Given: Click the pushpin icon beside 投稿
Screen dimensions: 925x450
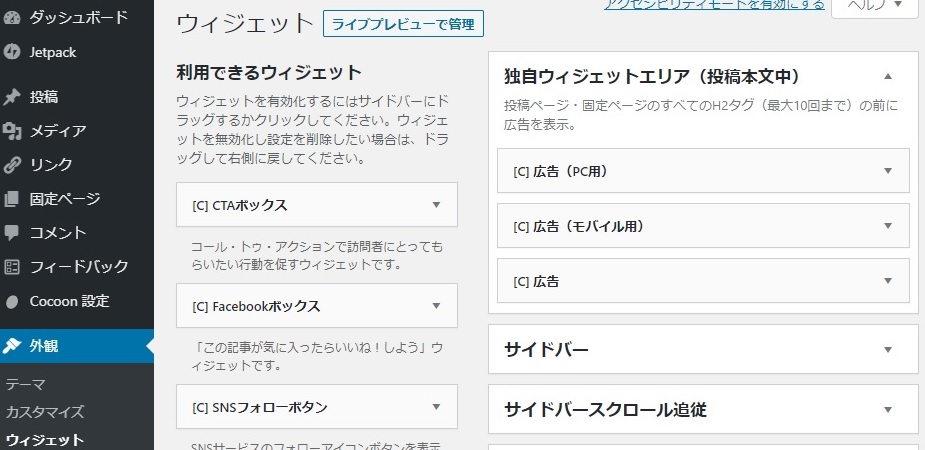Looking at the screenshot, I should [x=13, y=97].
